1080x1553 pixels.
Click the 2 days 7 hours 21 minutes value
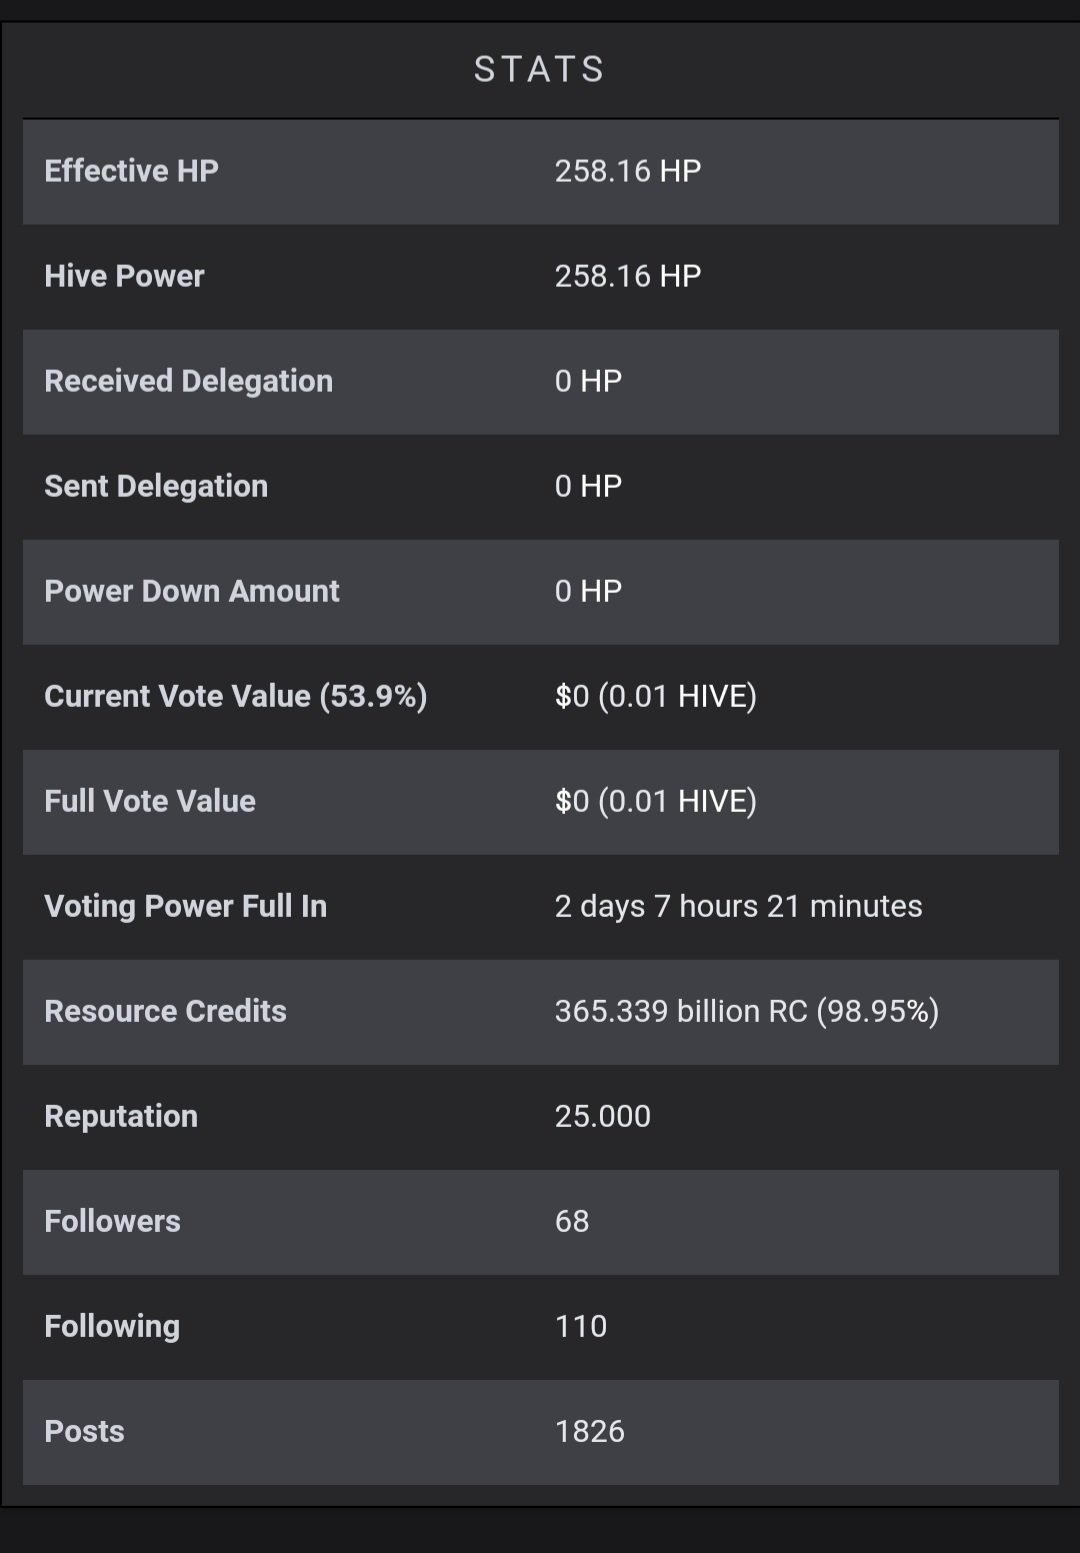point(739,906)
